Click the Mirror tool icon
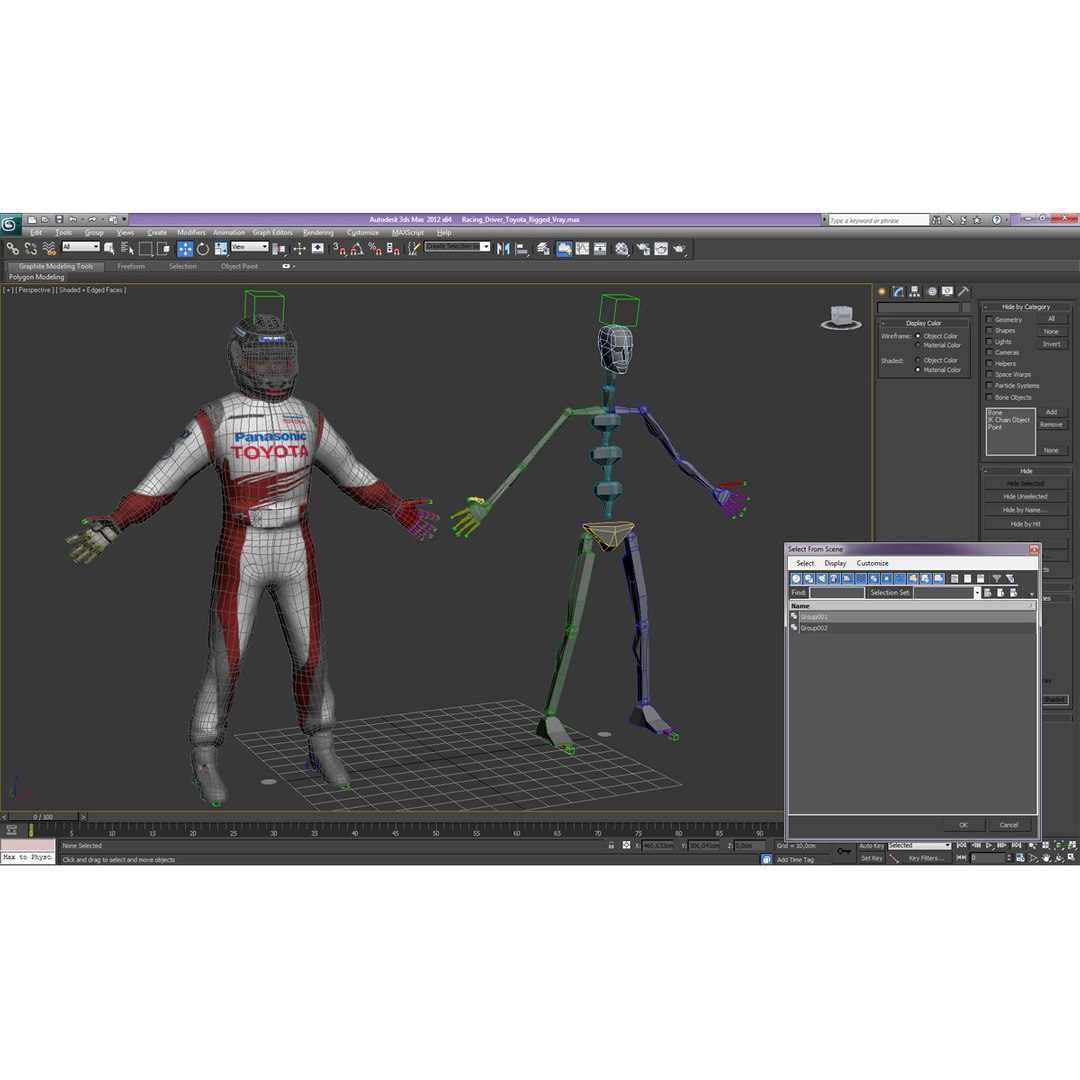 503,249
